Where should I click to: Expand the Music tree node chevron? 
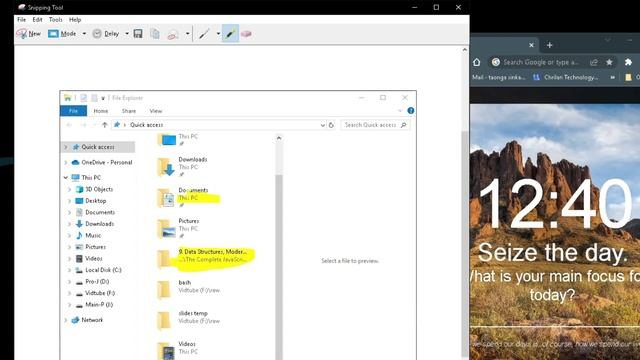pyautogui.click(x=69, y=236)
